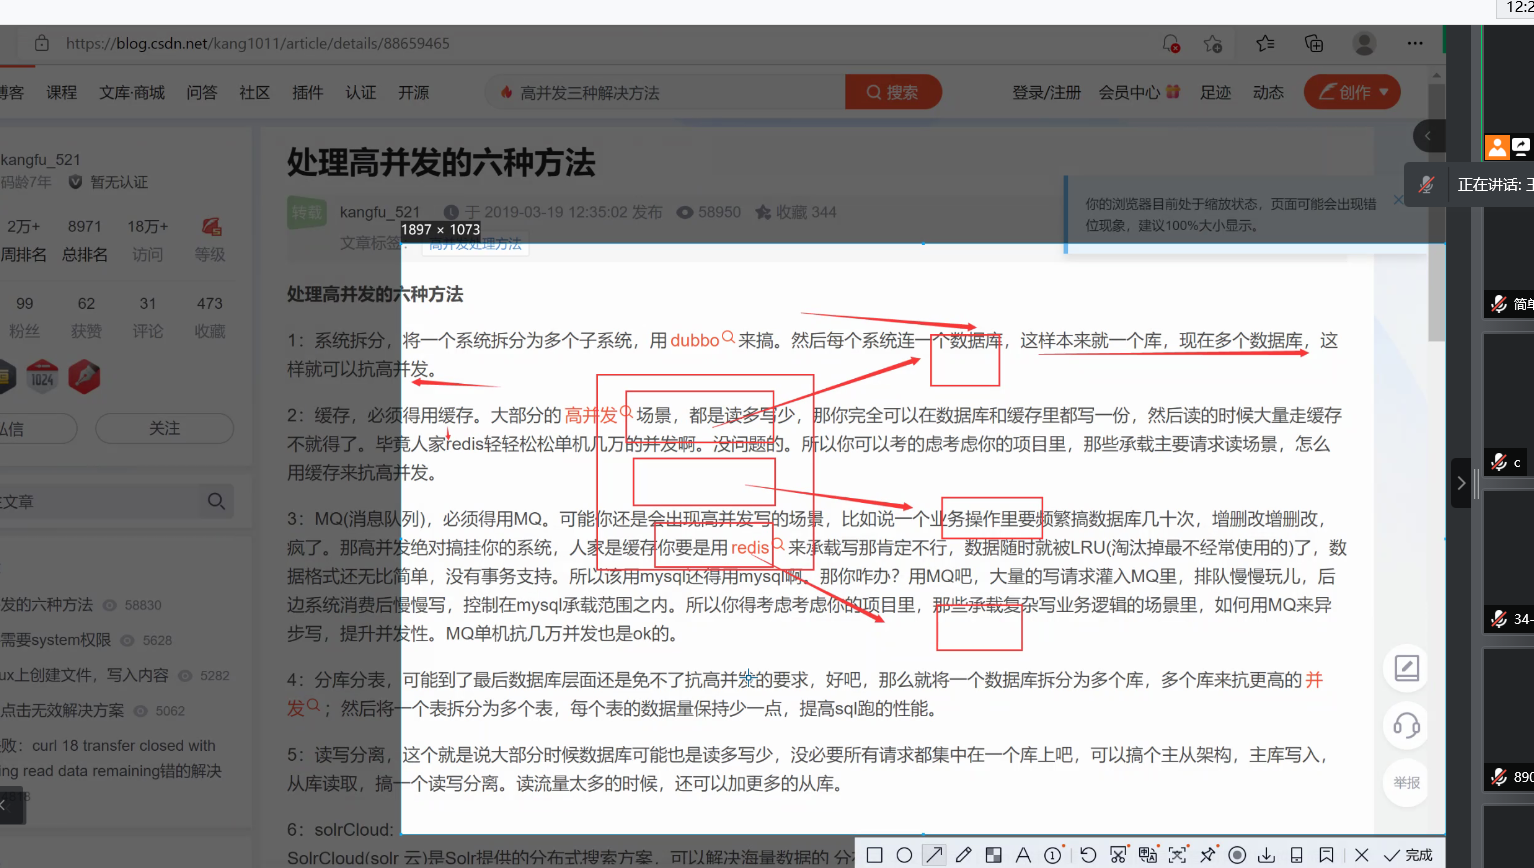Click the 关注 follow button
1534x868 pixels.
click(165, 428)
